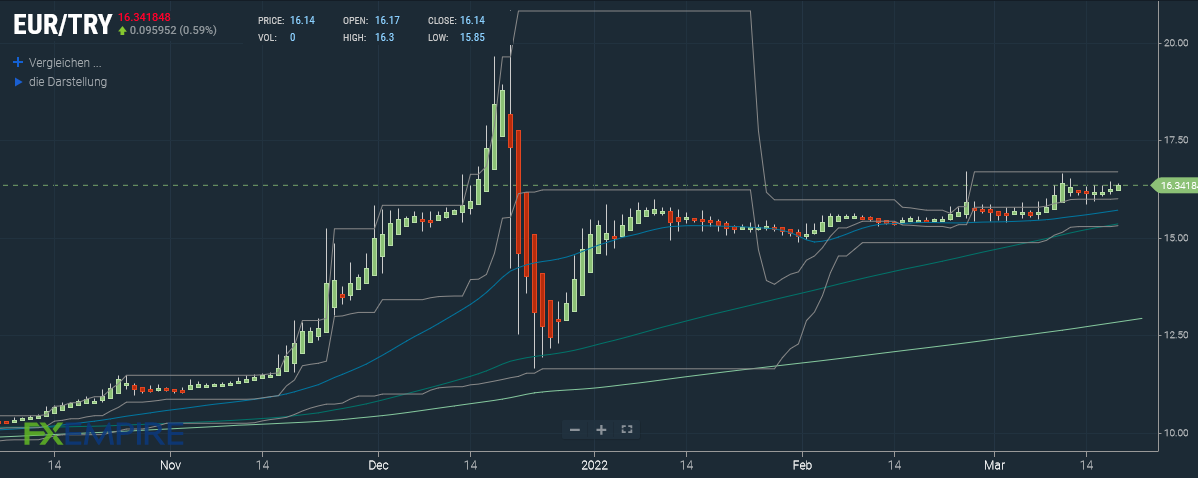The image size is (1198, 478).
Task: Click the 10.00 price axis label
Action: tap(1176, 433)
